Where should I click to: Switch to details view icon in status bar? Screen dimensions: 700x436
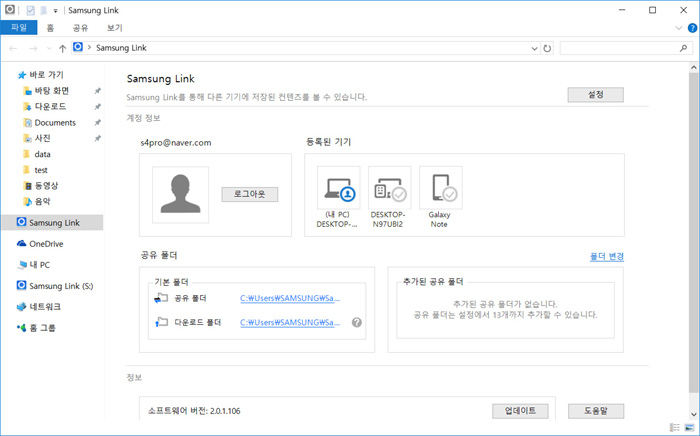click(675, 428)
